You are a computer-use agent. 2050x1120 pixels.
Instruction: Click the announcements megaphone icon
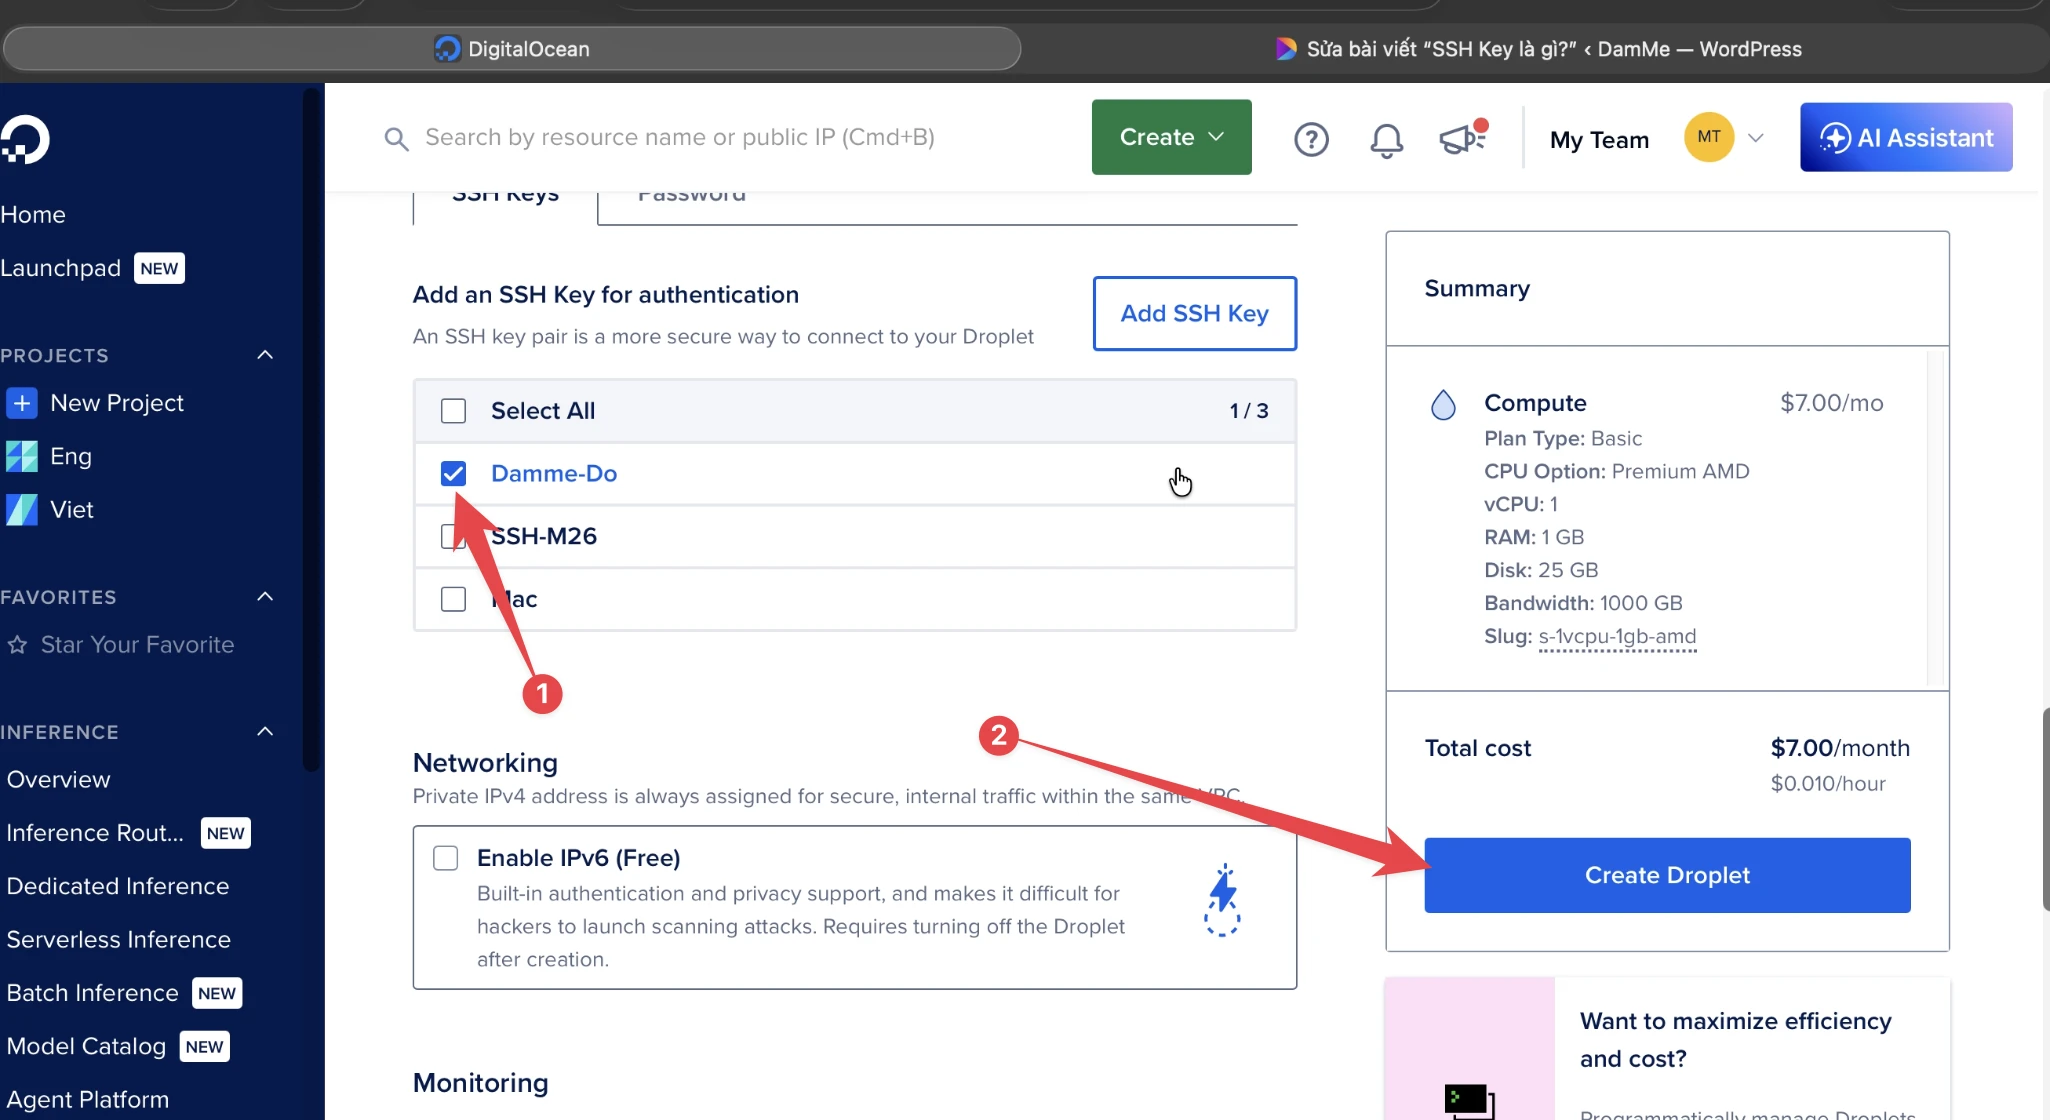[x=1463, y=138]
